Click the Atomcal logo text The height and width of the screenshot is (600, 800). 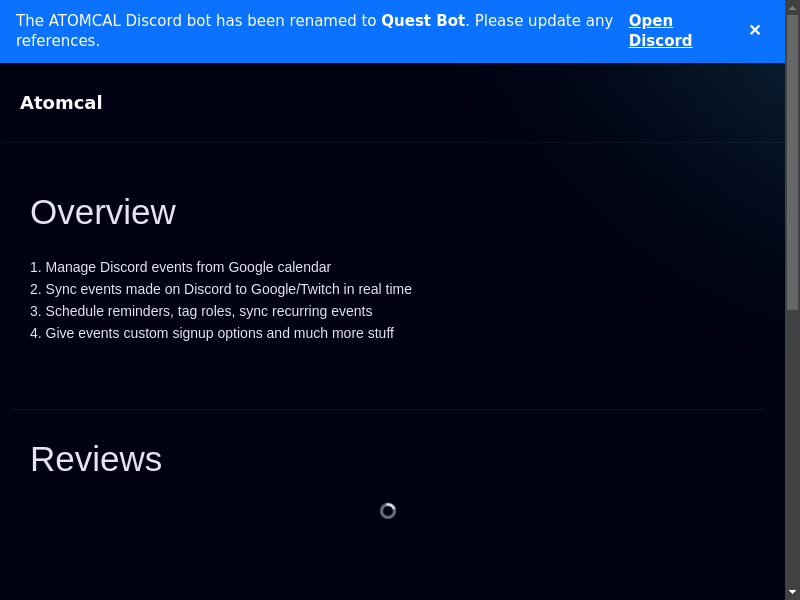tap(61, 103)
